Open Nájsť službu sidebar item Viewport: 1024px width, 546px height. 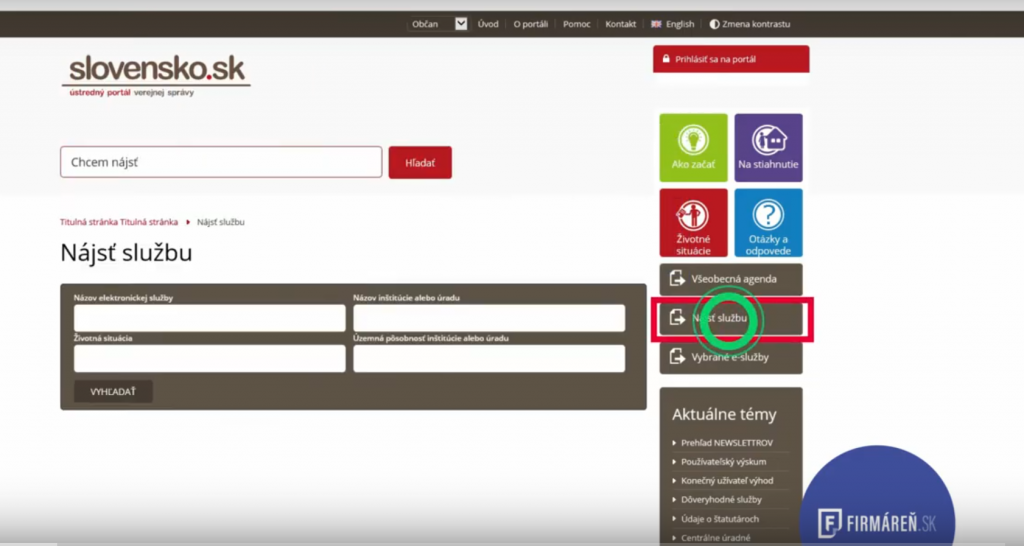pyautogui.click(x=731, y=319)
